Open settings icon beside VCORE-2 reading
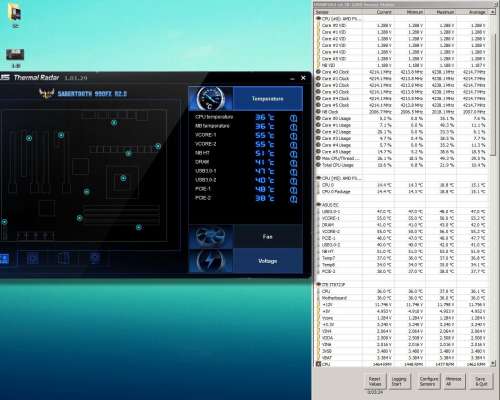 point(293,145)
